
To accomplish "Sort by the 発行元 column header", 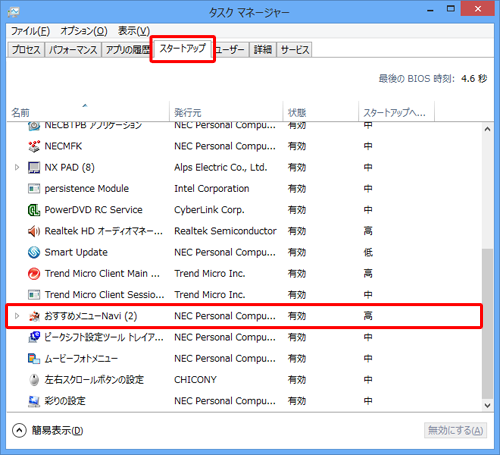I will [226, 112].
